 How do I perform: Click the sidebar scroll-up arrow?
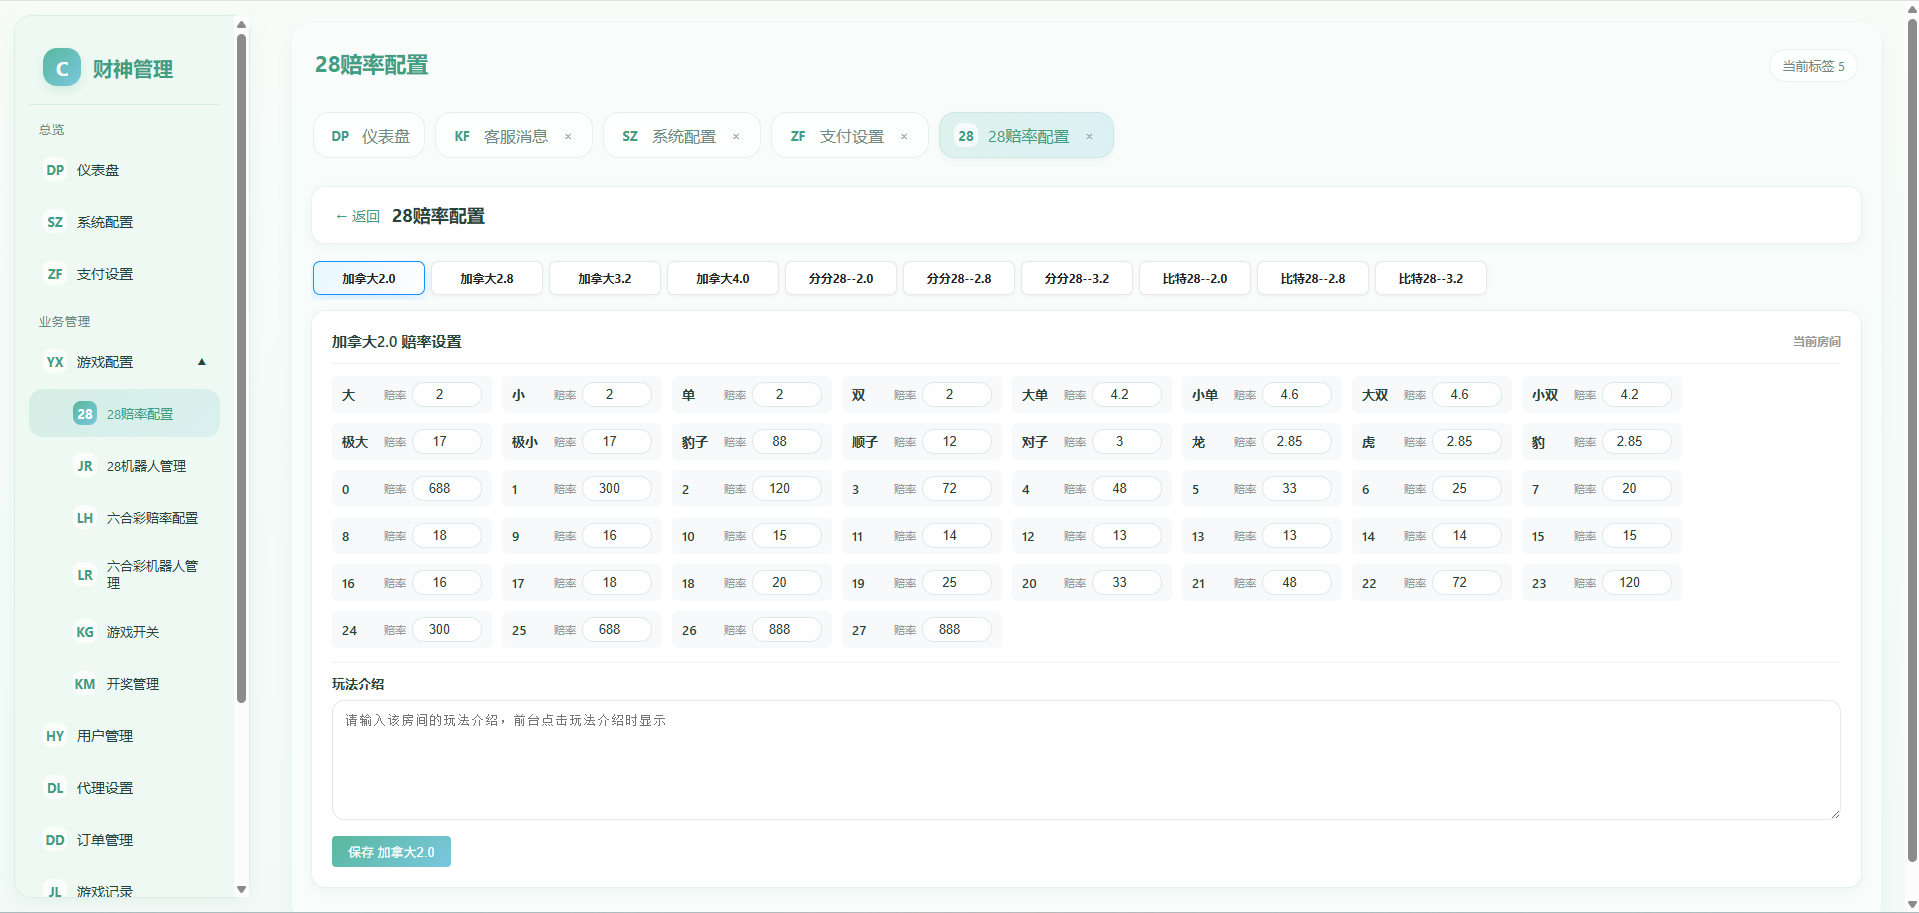coord(241,25)
